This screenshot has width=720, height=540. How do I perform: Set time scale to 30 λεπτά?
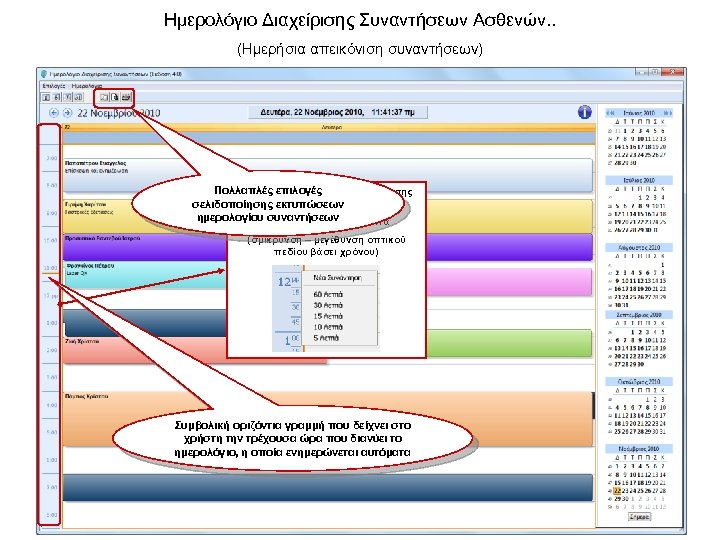328,305
